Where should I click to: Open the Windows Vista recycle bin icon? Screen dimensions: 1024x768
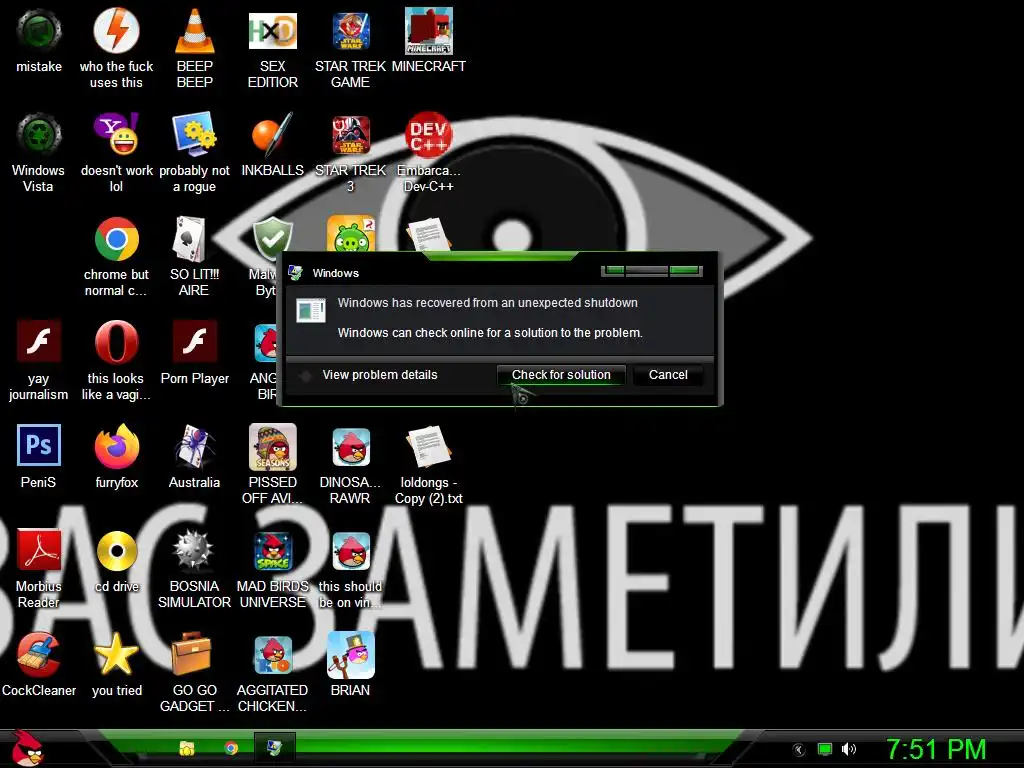[x=39, y=134]
